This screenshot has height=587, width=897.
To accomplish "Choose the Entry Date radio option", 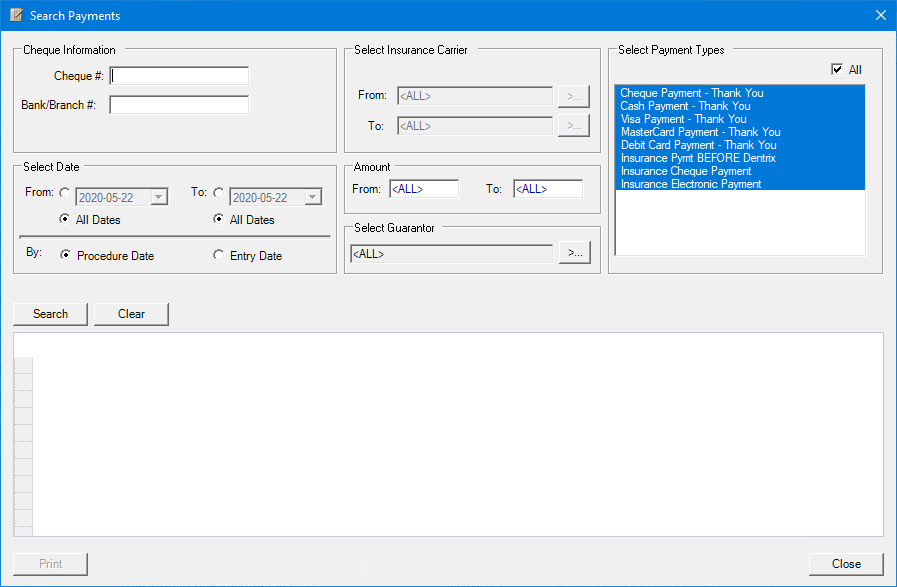I will (219, 256).
